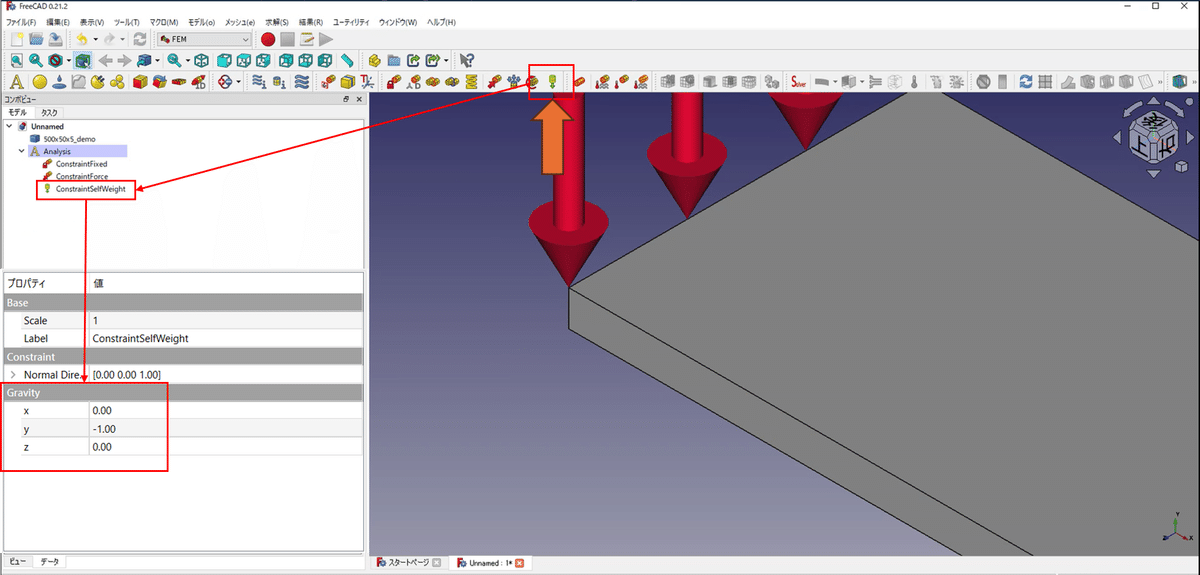The width and height of the screenshot is (1200, 575).
Task: Close the Unnamed : 1* document tab
Action: [520, 563]
